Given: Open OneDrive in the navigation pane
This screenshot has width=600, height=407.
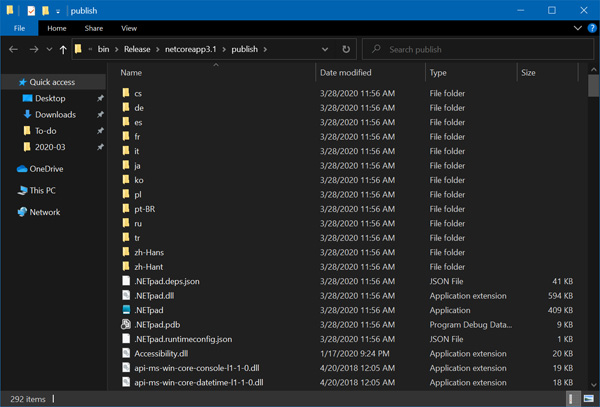Looking at the screenshot, I should [46, 169].
